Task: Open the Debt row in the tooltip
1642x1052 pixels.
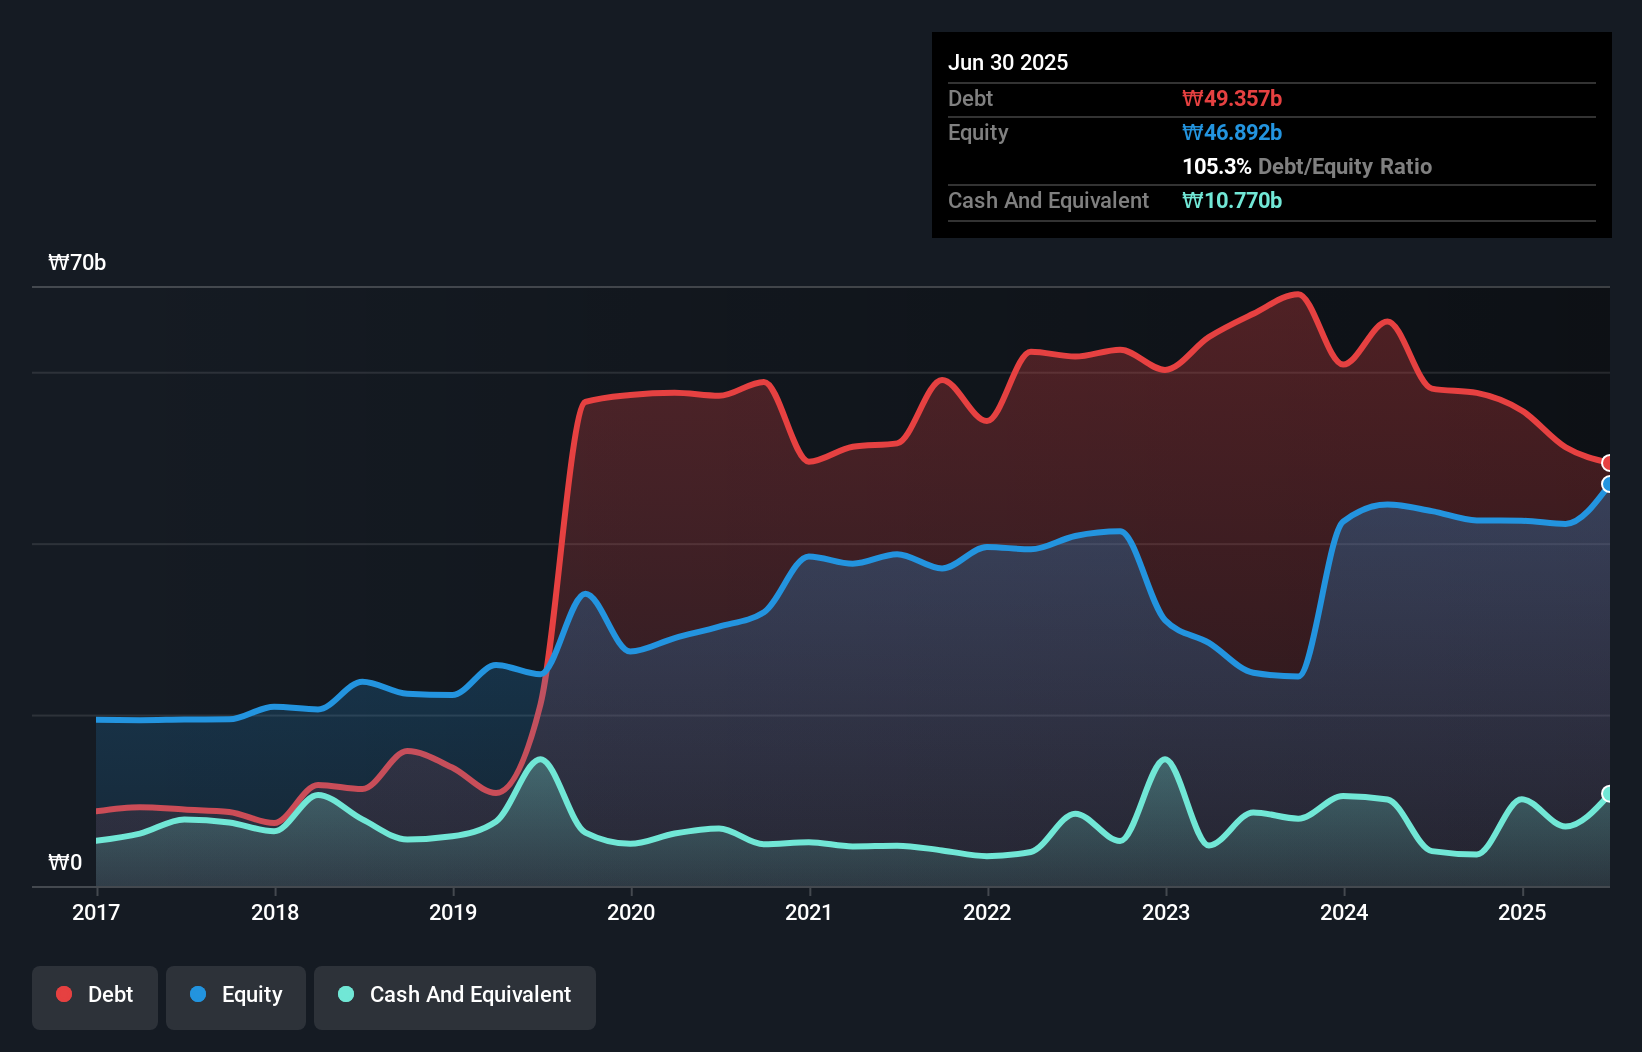Action: click(x=970, y=98)
